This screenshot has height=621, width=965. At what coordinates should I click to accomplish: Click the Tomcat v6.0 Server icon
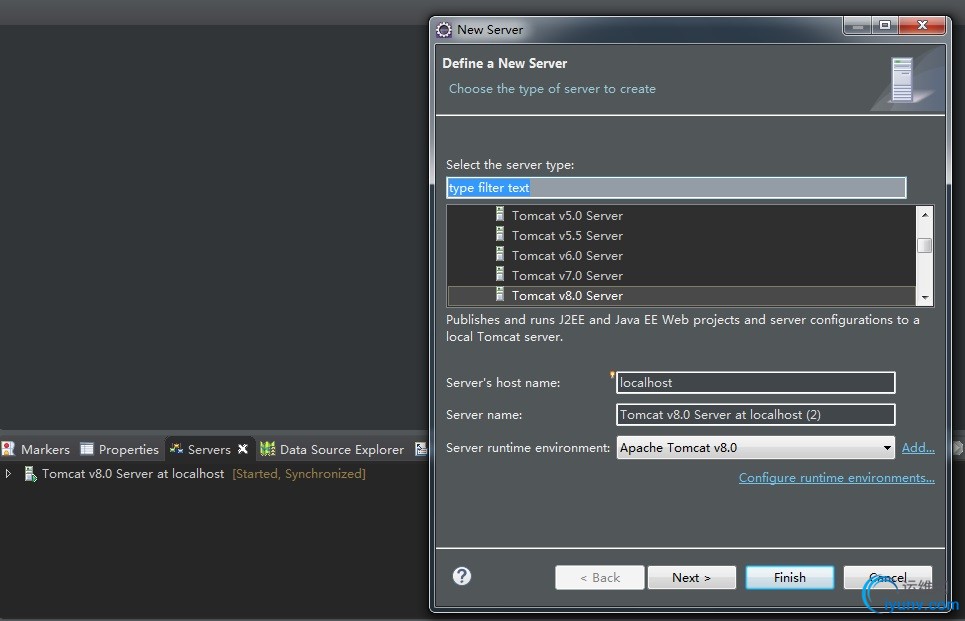pos(500,254)
